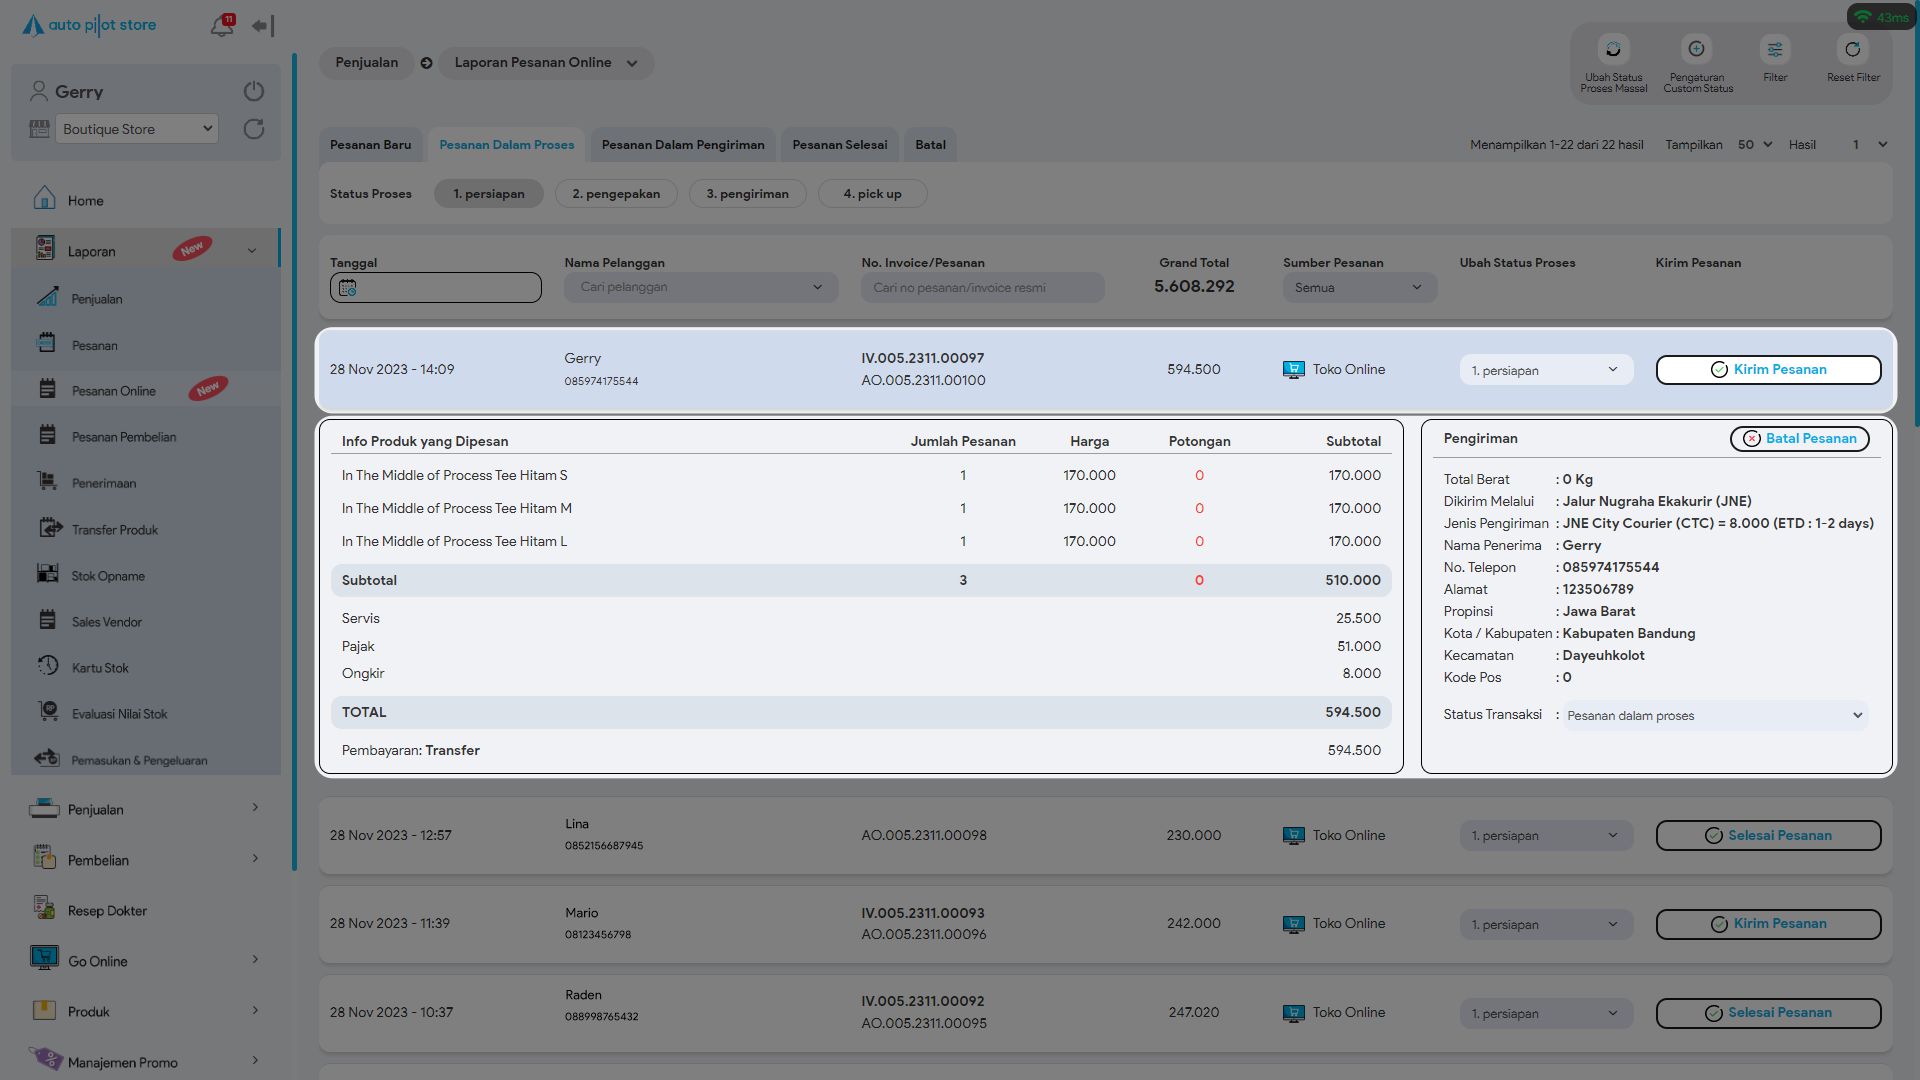Open Ubah Status Proses Massal
The image size is (1920, 1080).
coord(1613,50)
